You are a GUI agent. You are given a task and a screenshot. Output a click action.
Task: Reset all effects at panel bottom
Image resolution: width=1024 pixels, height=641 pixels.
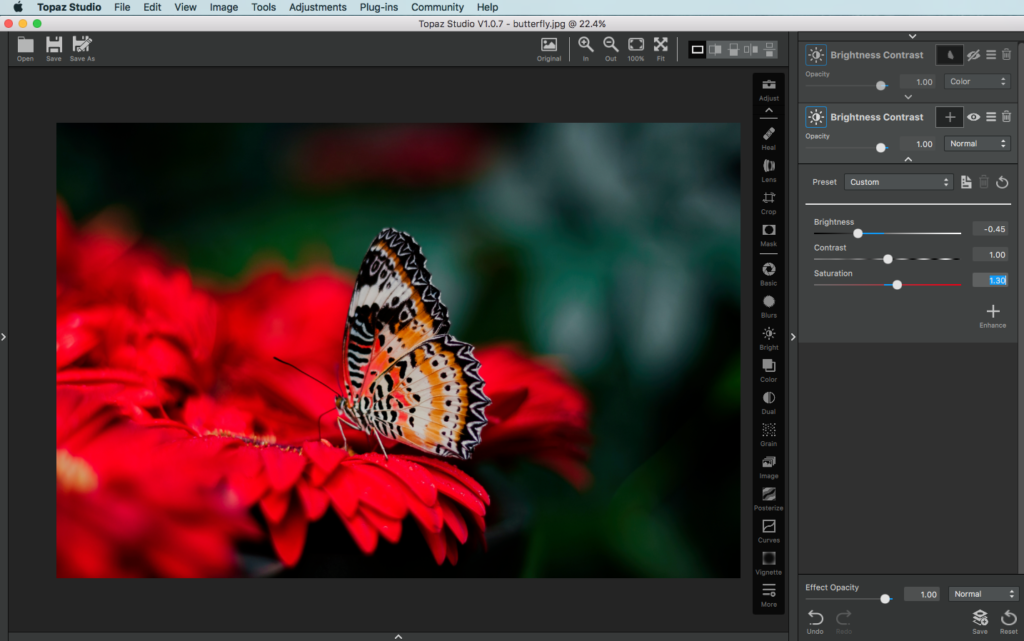1008,621
